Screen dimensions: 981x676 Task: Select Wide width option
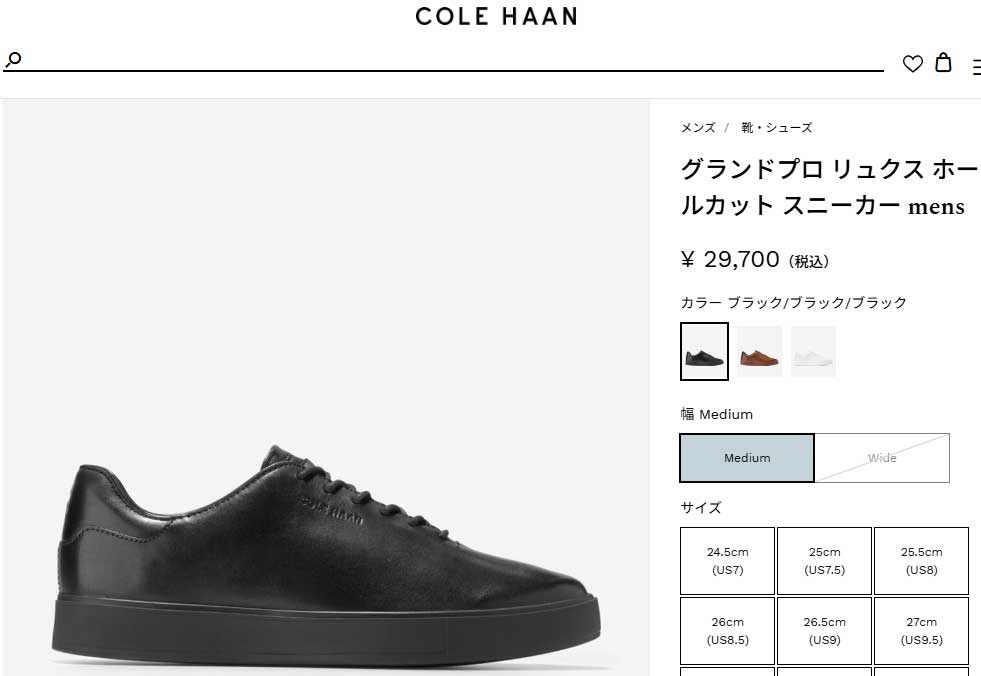(x=882, y=458)
